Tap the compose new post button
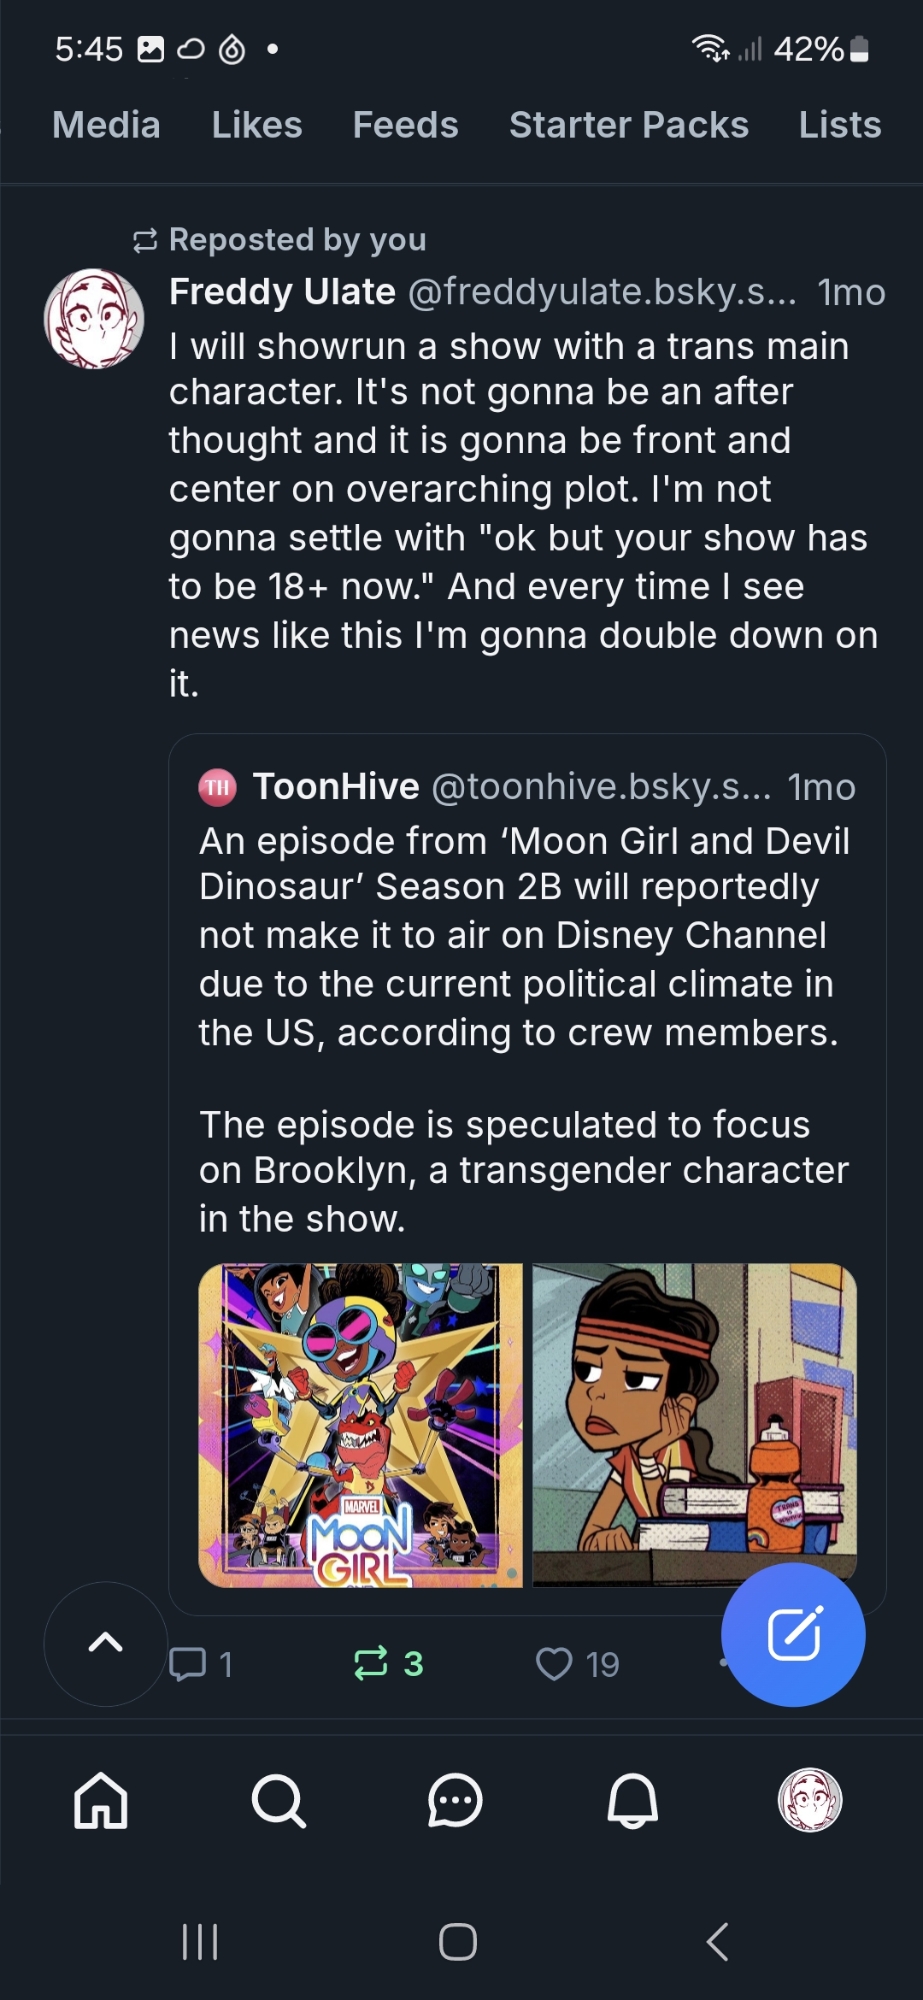 click(793, 1634)
